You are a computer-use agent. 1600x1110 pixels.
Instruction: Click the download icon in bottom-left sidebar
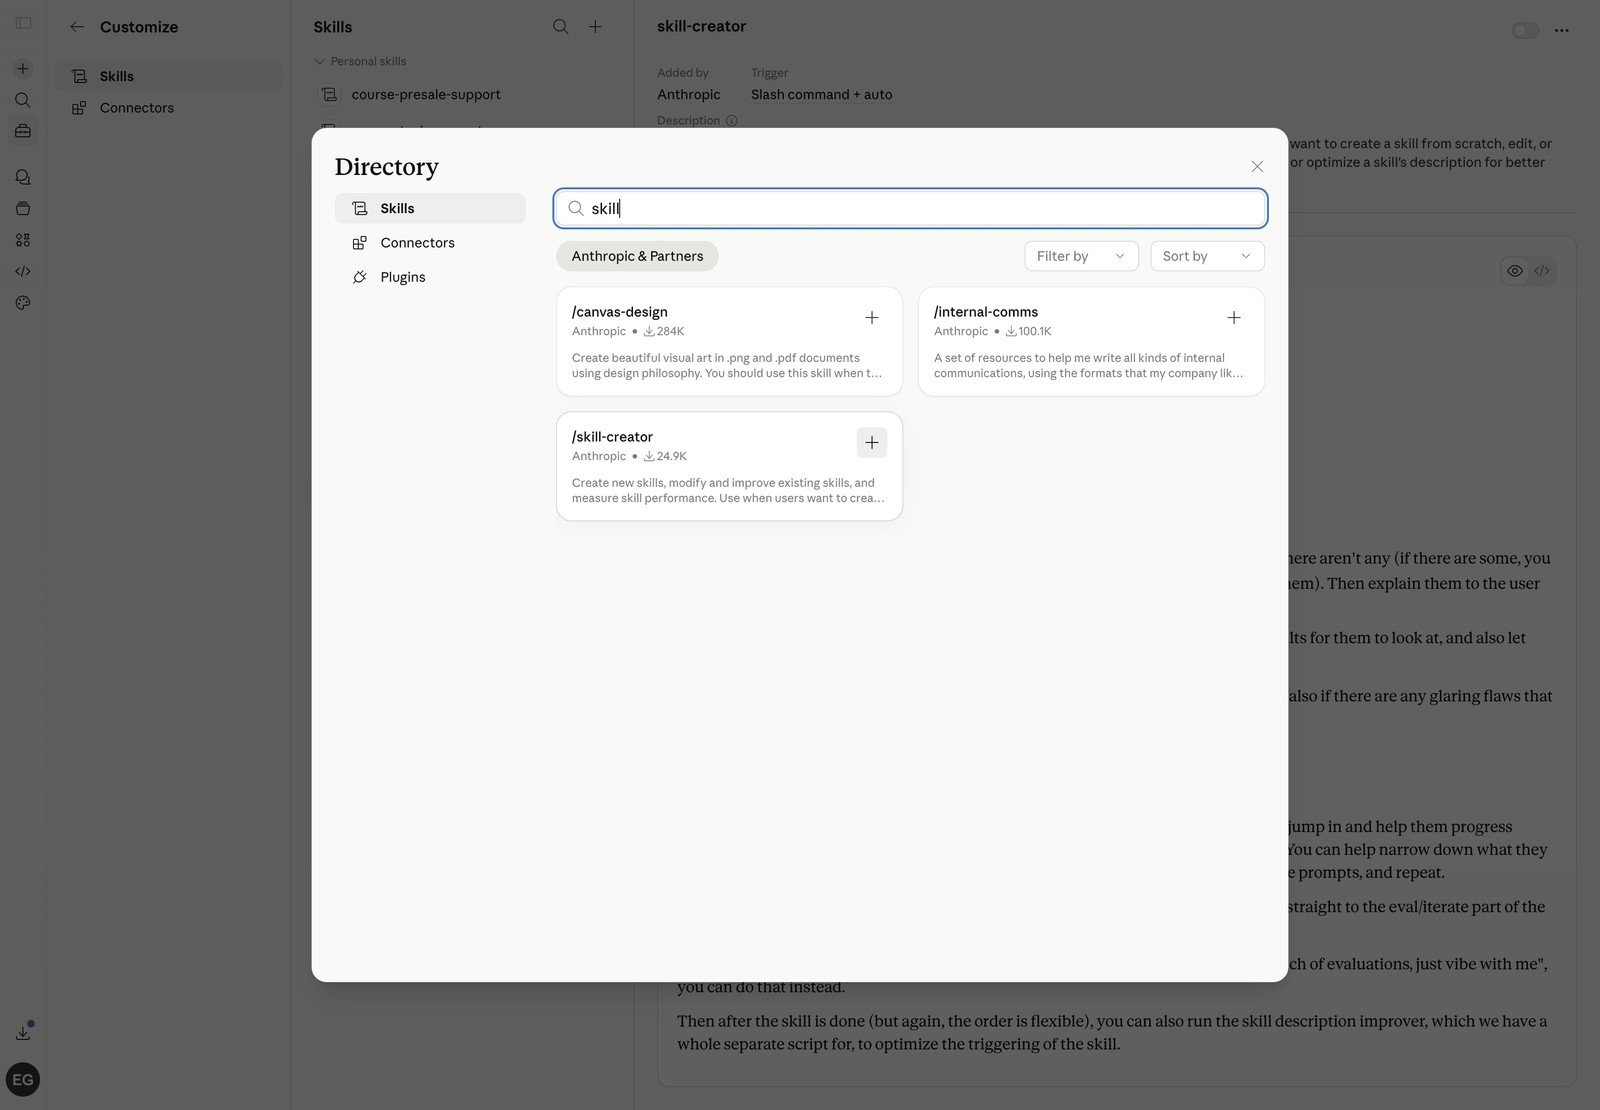[x=23, y=1033]
